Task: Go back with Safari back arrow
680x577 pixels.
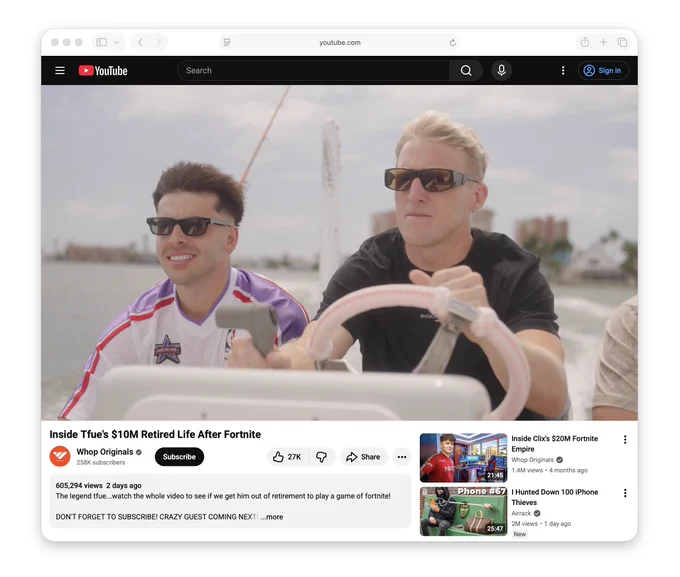Action: pos(140,42)
